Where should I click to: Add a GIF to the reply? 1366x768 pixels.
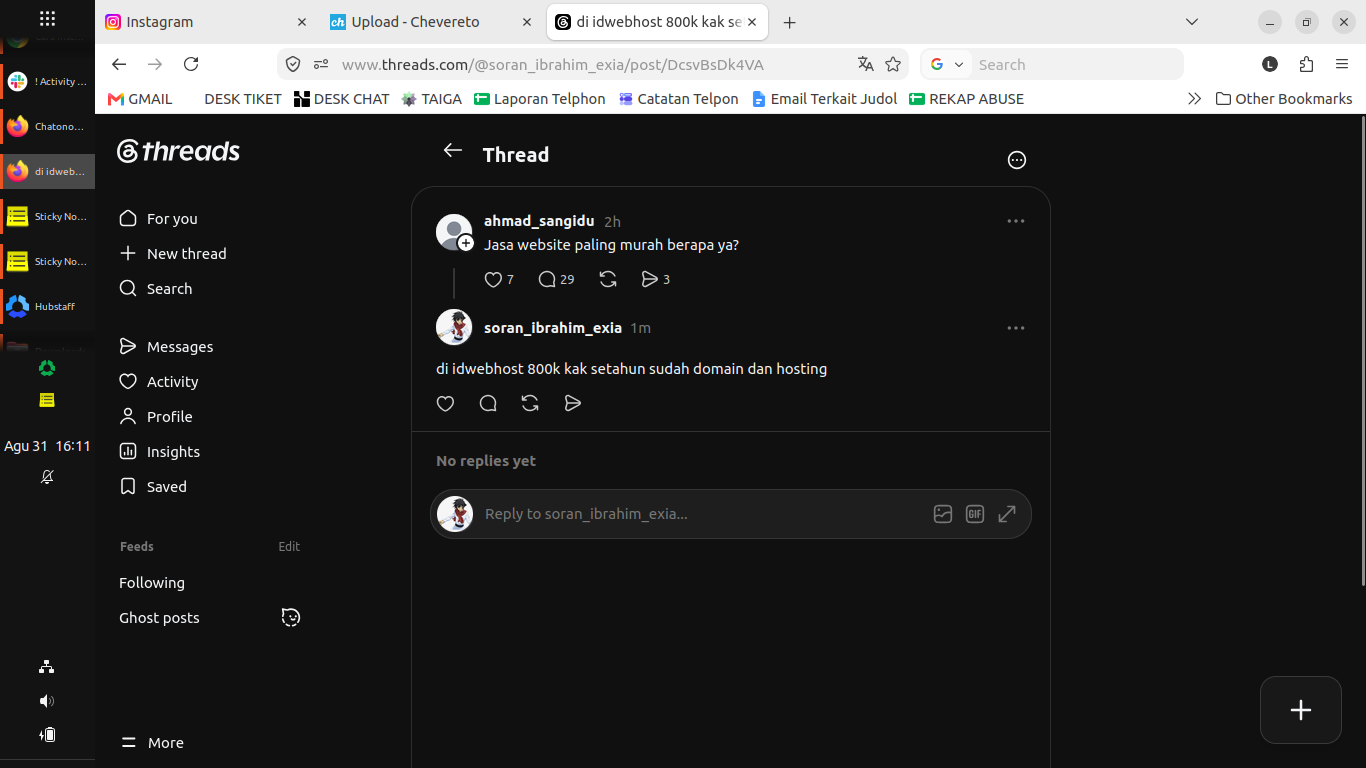[975, 514]
